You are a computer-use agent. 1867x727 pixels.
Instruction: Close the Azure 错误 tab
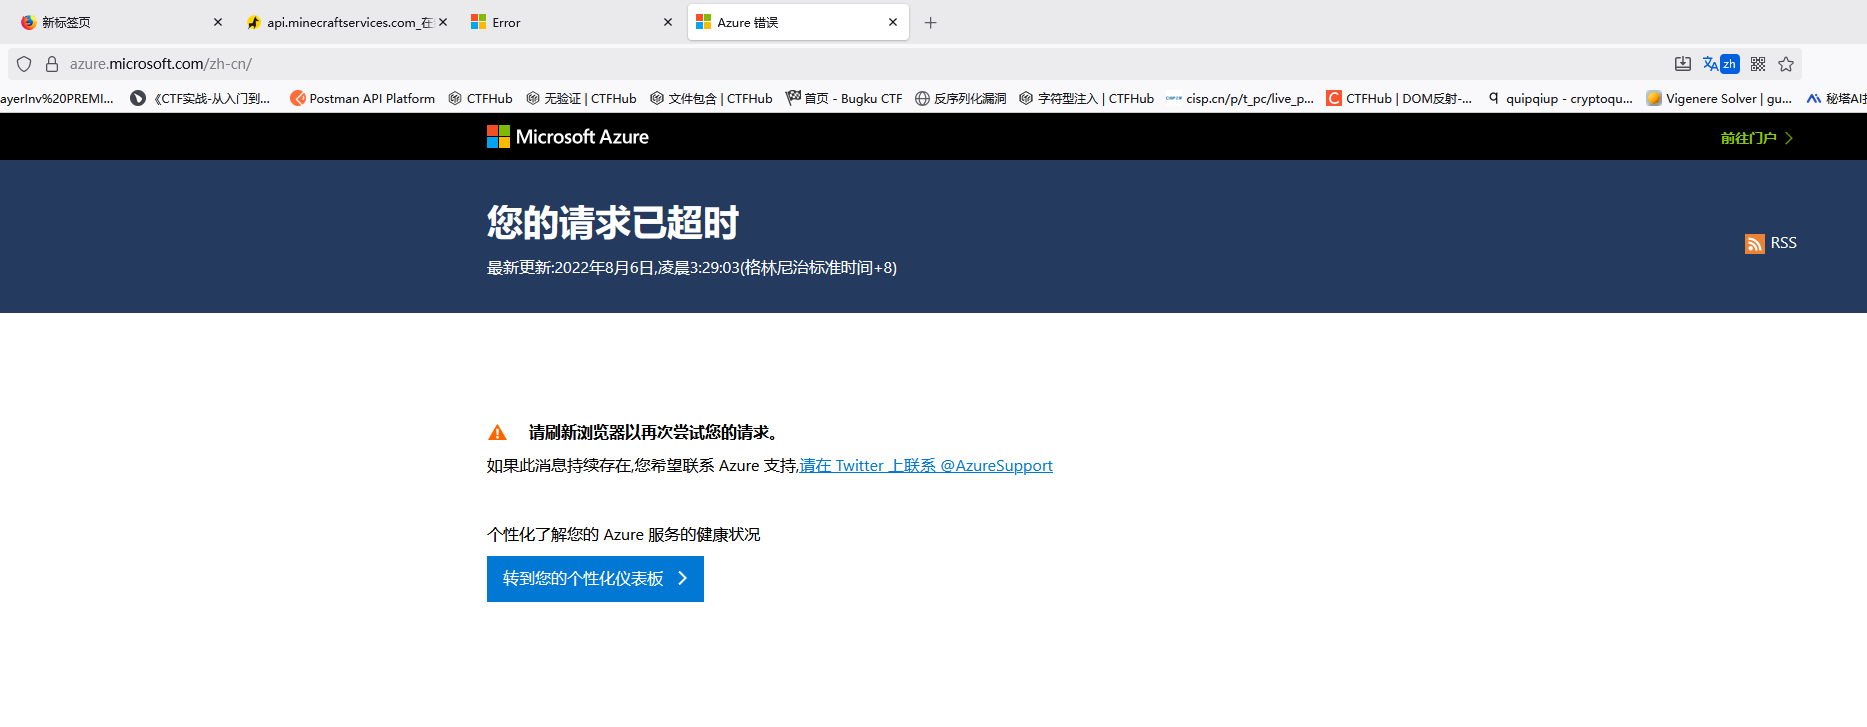[x=893, y=22]
